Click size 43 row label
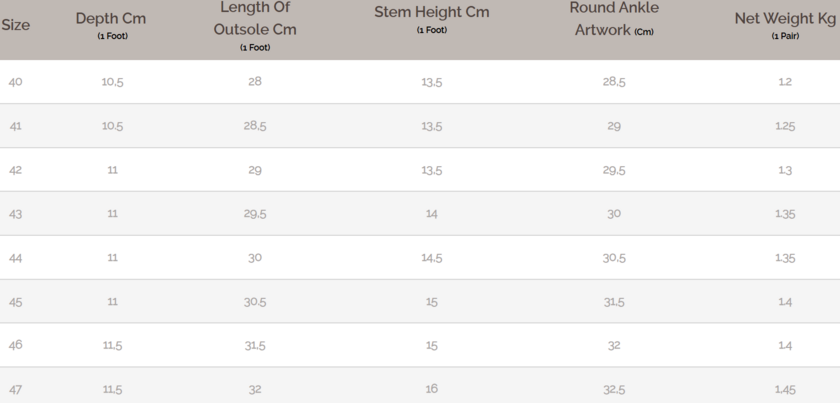This screenshot has width=840, height=403. [15, 214]
